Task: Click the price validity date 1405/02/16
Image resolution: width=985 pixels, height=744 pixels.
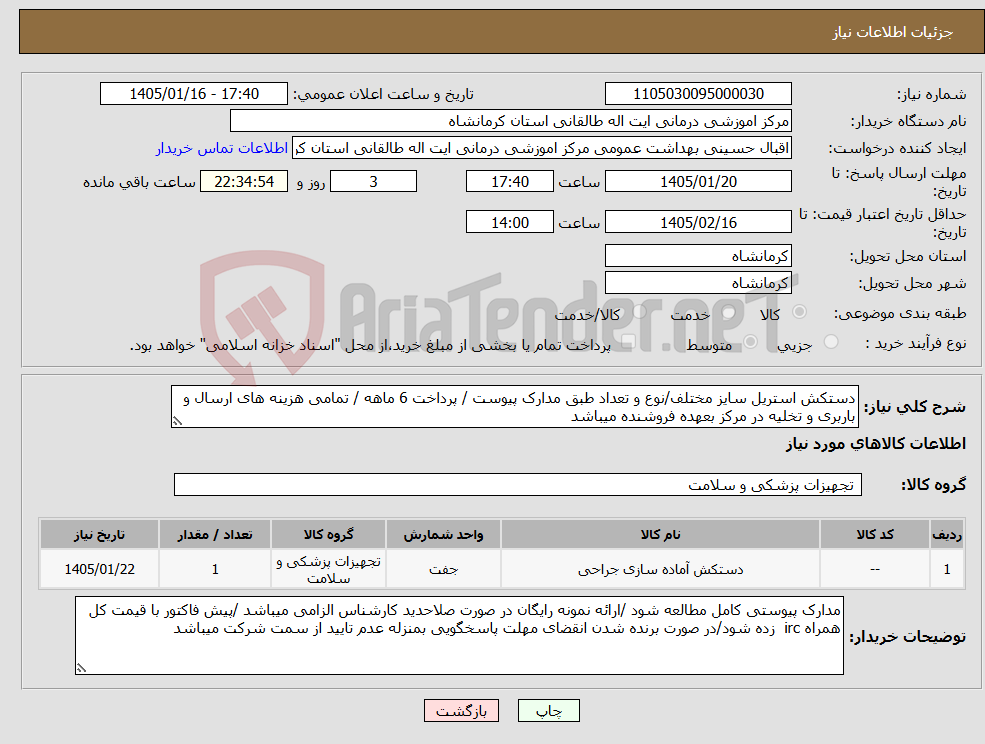Action: [x=698, y=222]
